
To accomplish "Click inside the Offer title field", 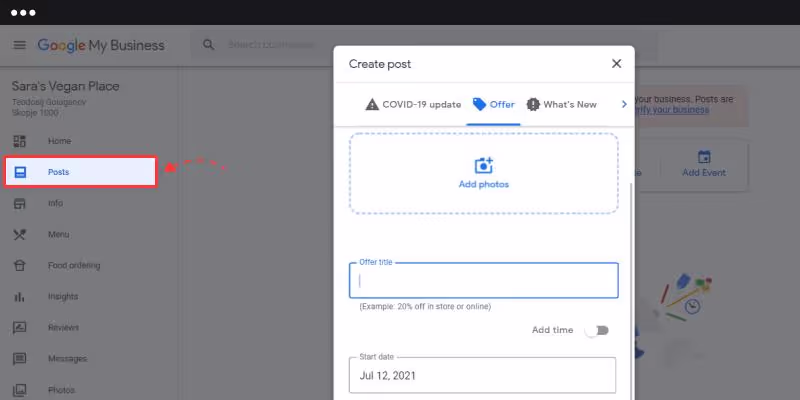I will pos(484,281).
